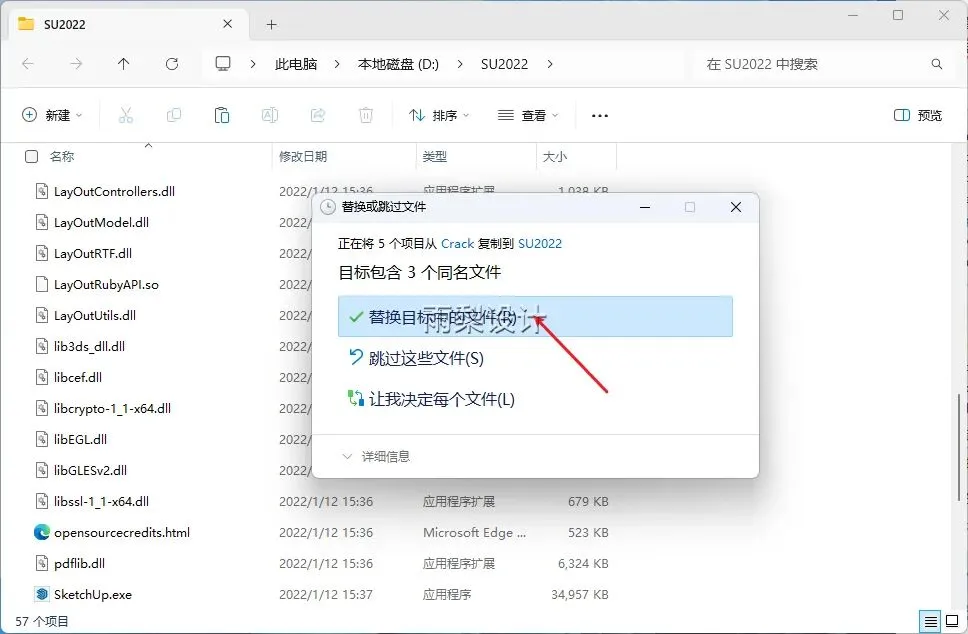Select libGLESv2.dll file

pos(90,470)
